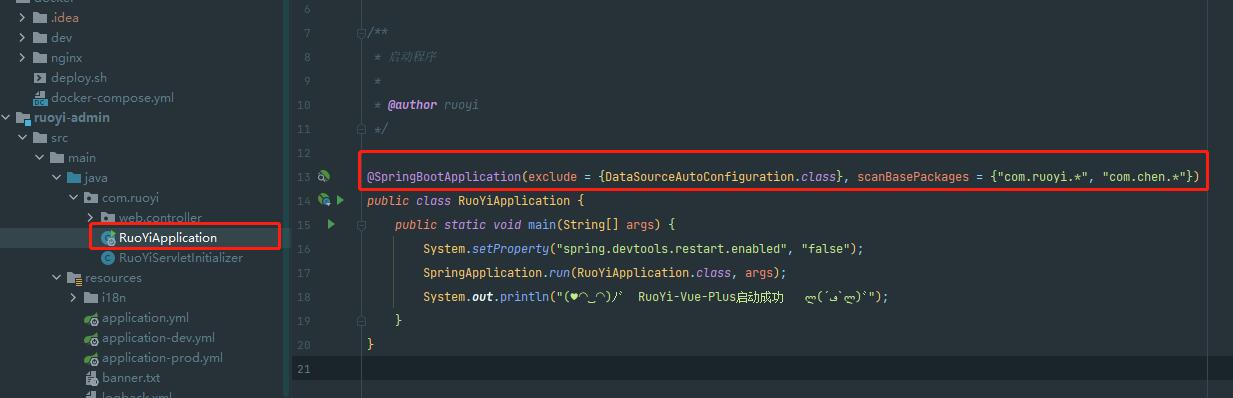Collapse the ruoyi-admin module
1233x398 pixels.
(x=7, y=117)
